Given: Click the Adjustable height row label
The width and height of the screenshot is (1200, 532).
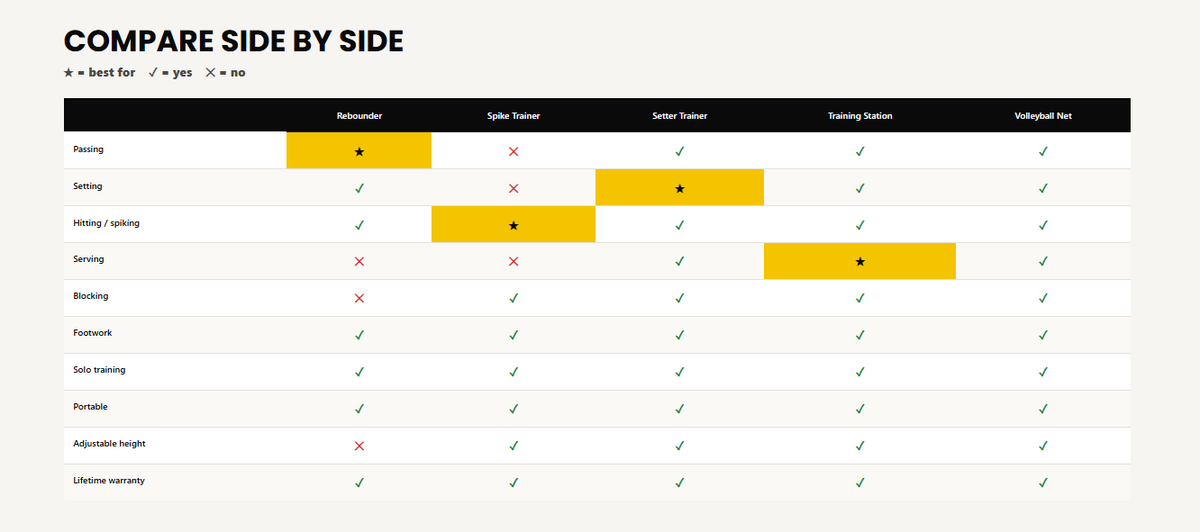Looking at the screenshot, I should [x=109, y=444].
